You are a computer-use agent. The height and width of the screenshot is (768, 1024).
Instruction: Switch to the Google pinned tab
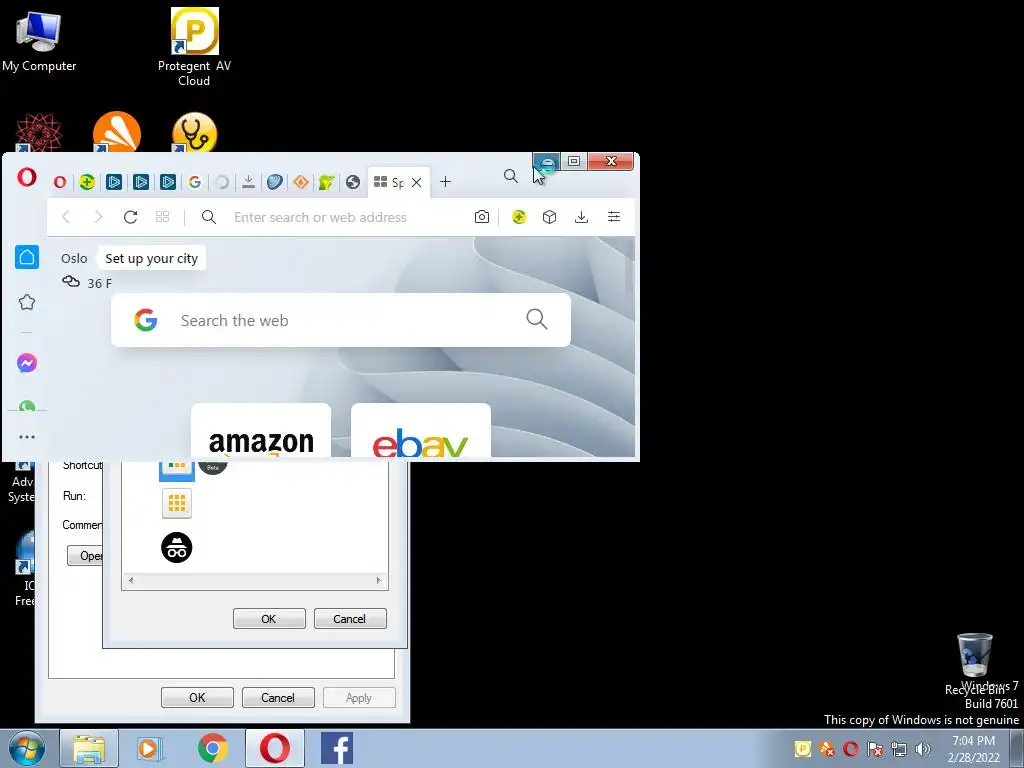coord(195,182)
